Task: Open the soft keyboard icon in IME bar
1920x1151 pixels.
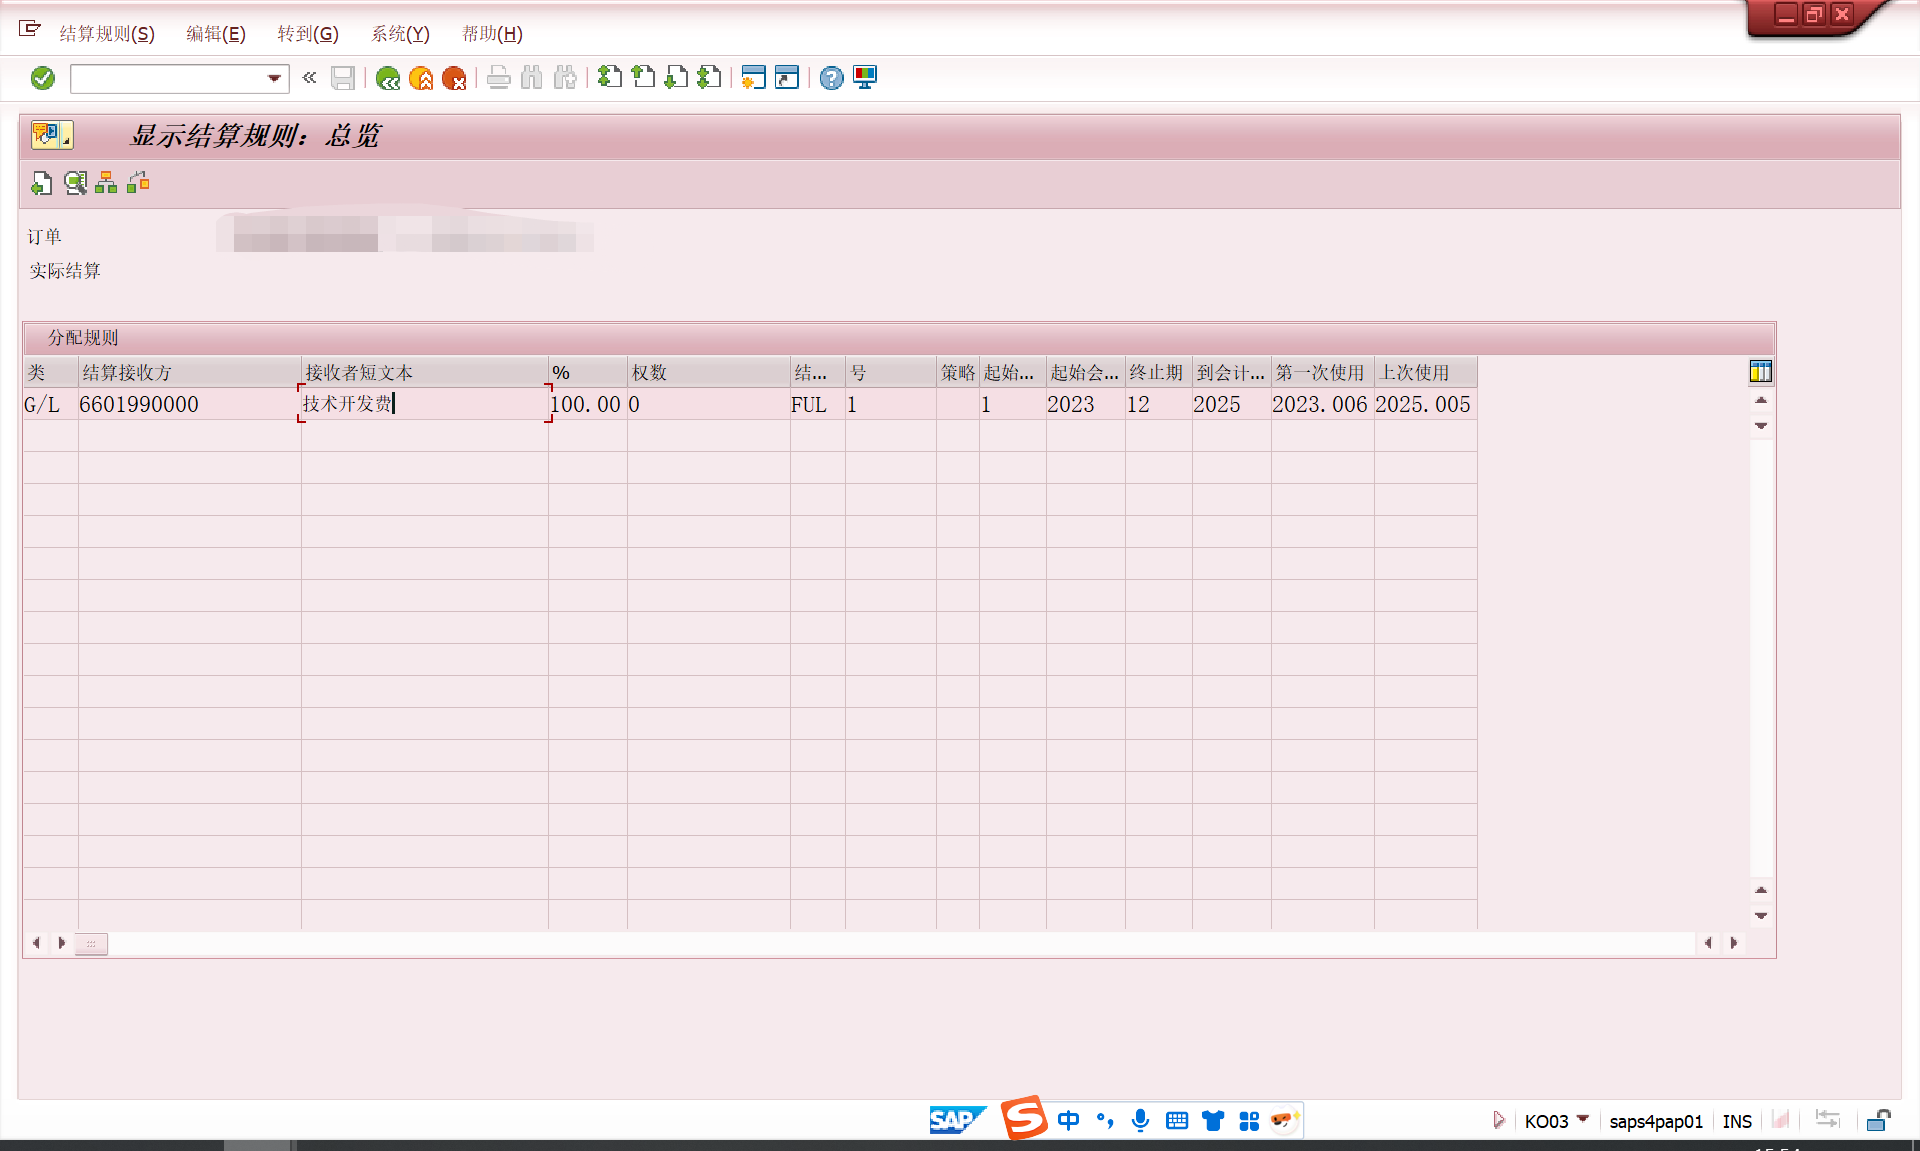Action: pos(1177,1120)
